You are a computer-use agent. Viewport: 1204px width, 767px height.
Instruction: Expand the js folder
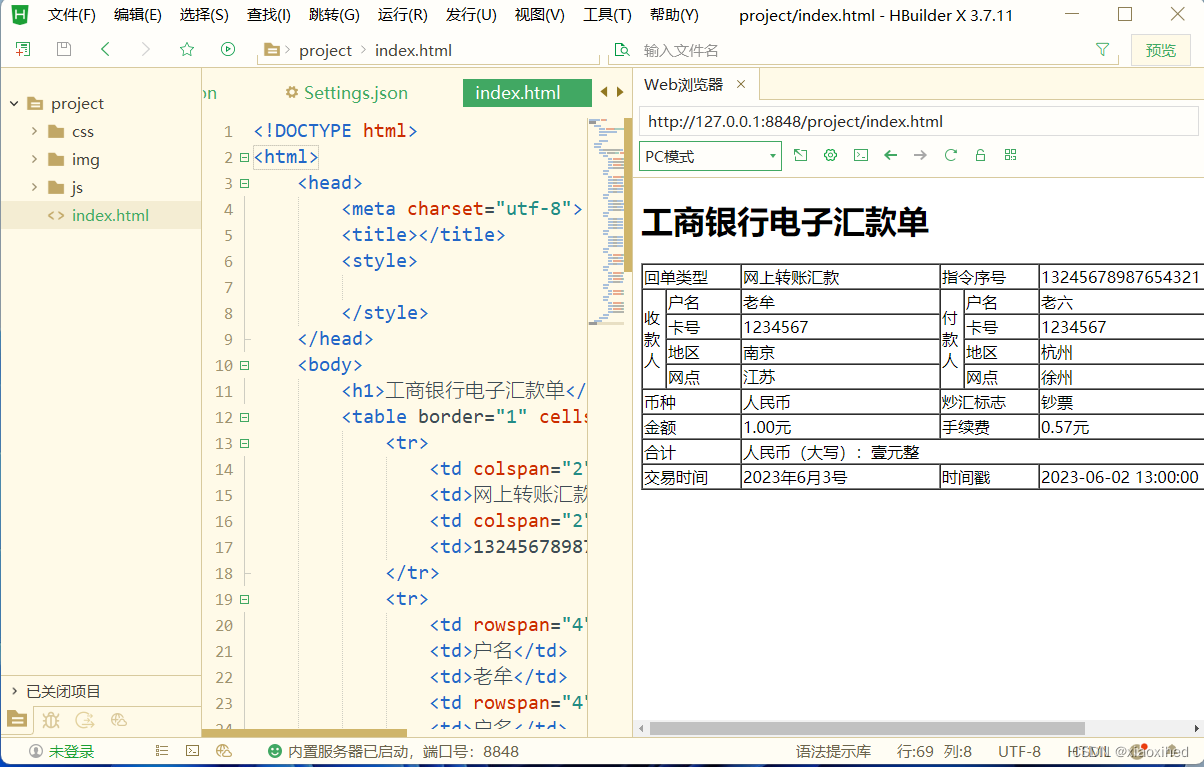click(34, 187)
